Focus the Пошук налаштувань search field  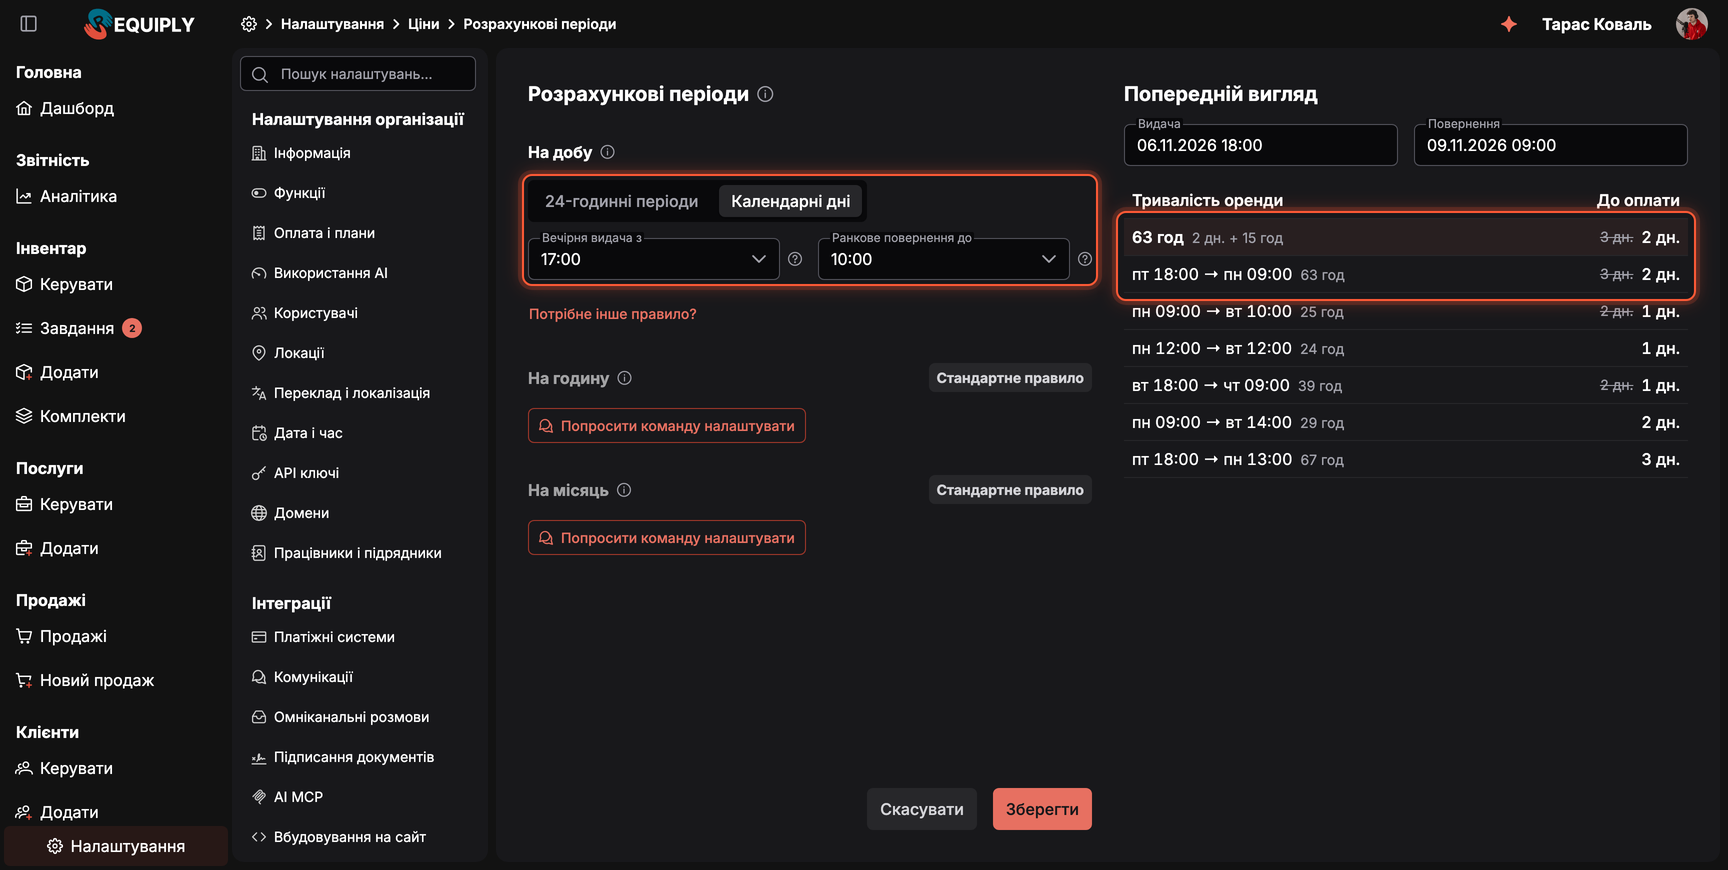pos(358,74)
